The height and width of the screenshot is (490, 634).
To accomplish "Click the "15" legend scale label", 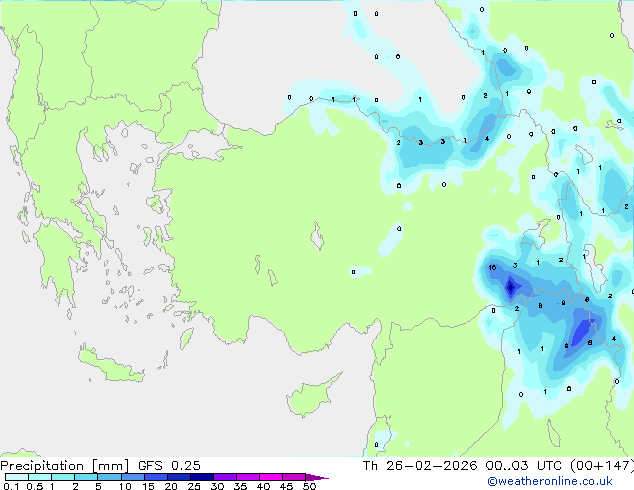I will pyautogui.click(x=148, y=486).
